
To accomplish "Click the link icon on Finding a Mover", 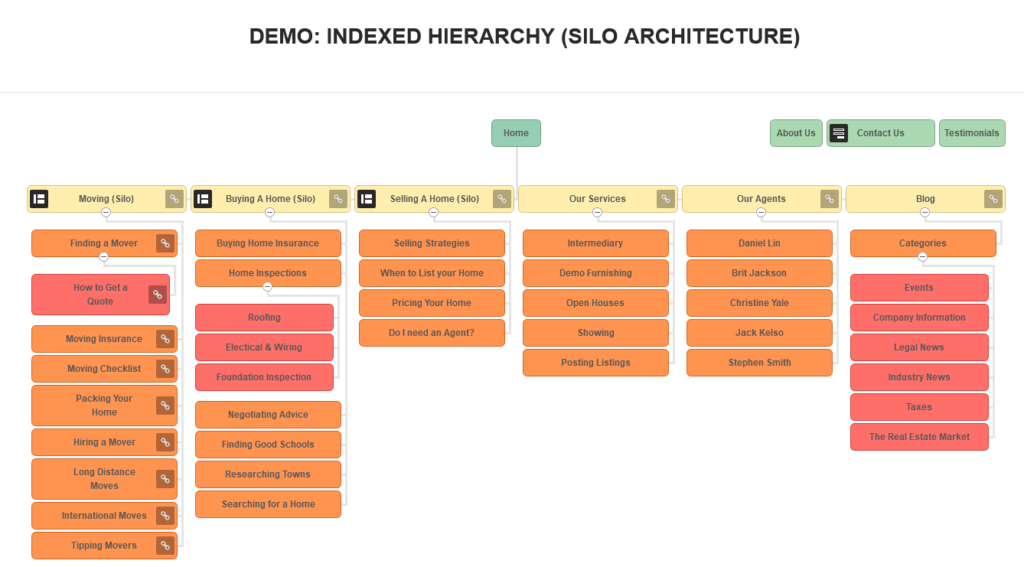I will tap(165, 243).
